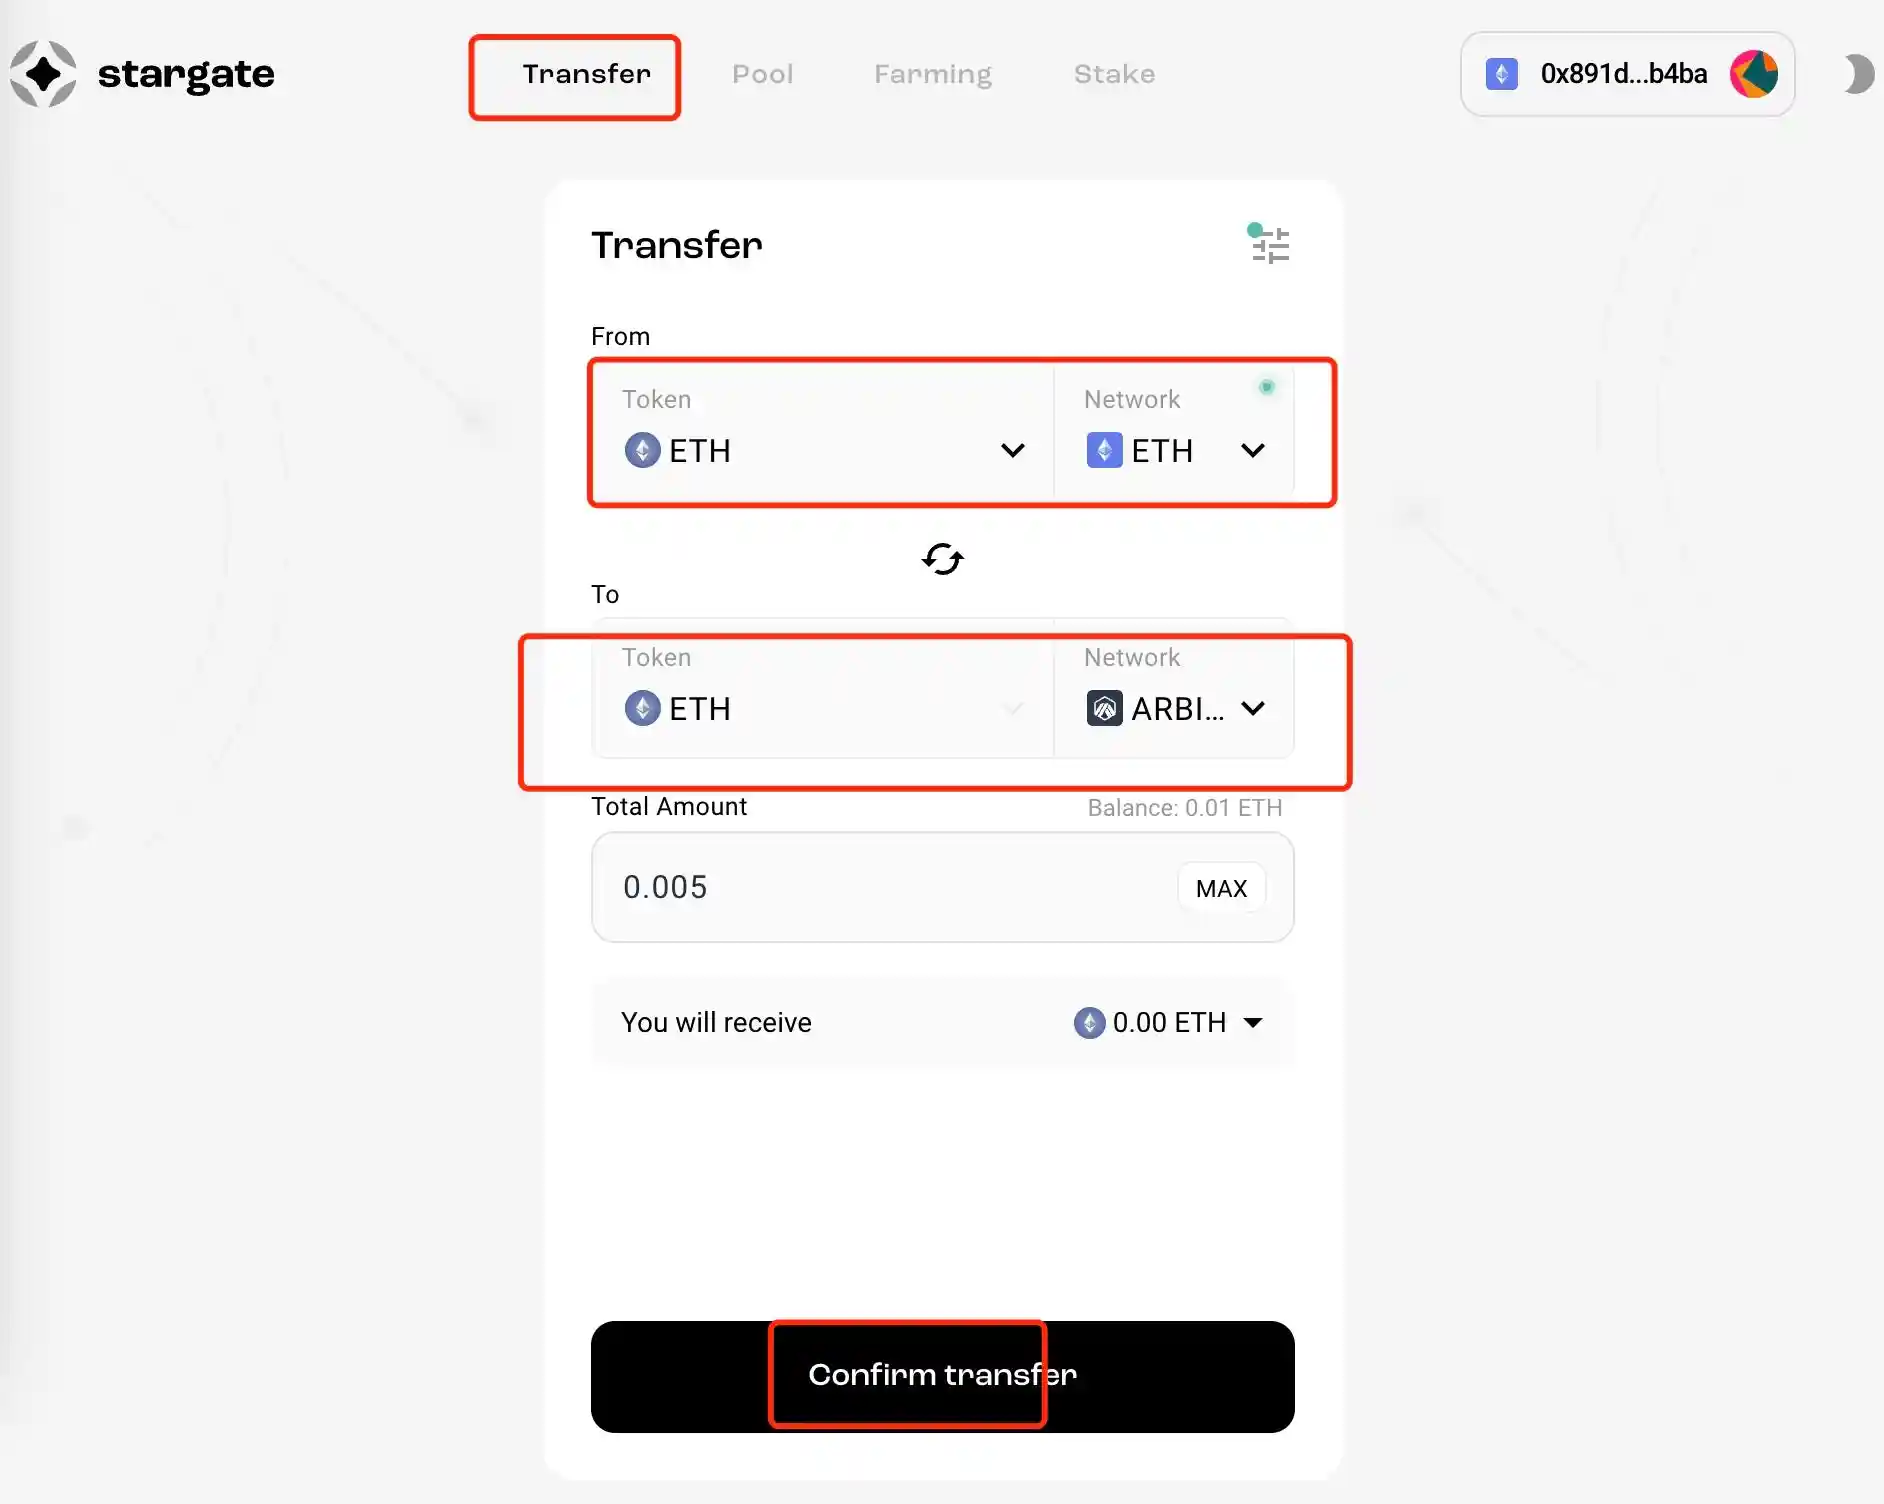
Task: Click the ETH icon next to receive amount
Action: coord(1089,1023)
